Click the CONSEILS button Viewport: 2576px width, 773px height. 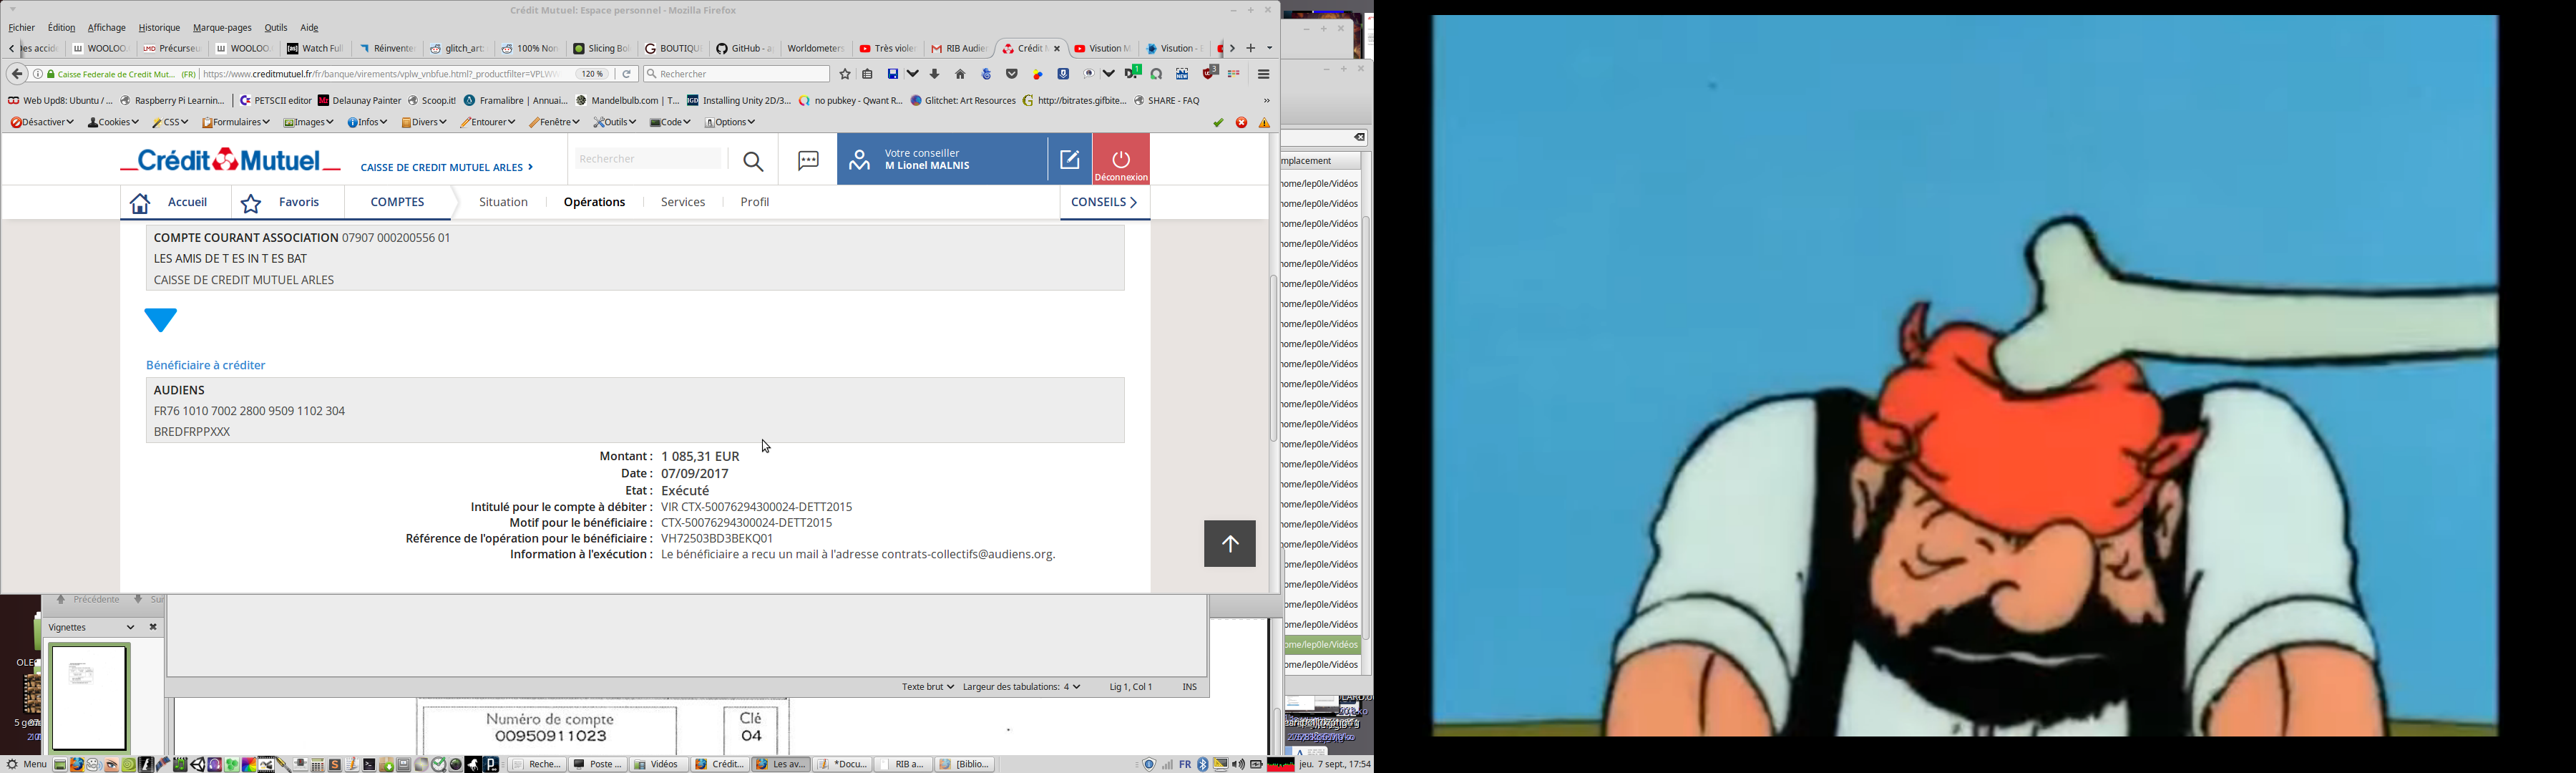coord(1104,202)
